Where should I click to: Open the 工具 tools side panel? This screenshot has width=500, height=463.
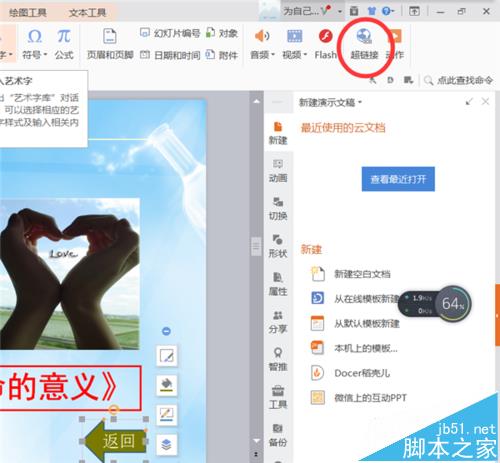point(278,397)
